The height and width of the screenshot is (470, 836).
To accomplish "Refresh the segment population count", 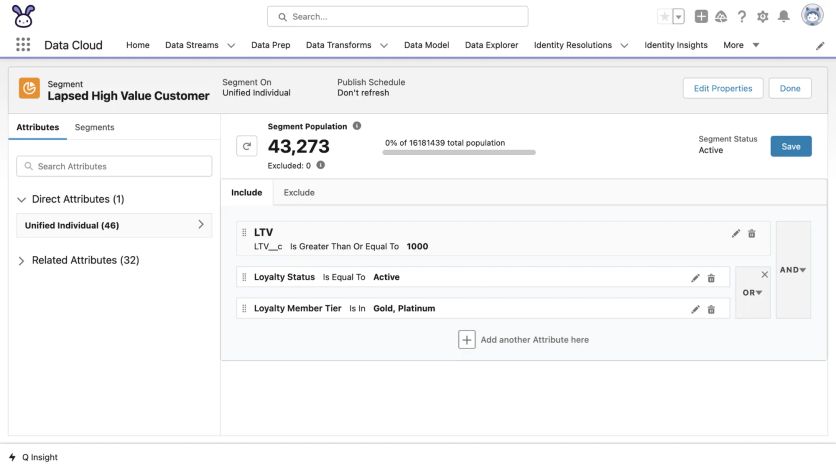I will (246, 146).
